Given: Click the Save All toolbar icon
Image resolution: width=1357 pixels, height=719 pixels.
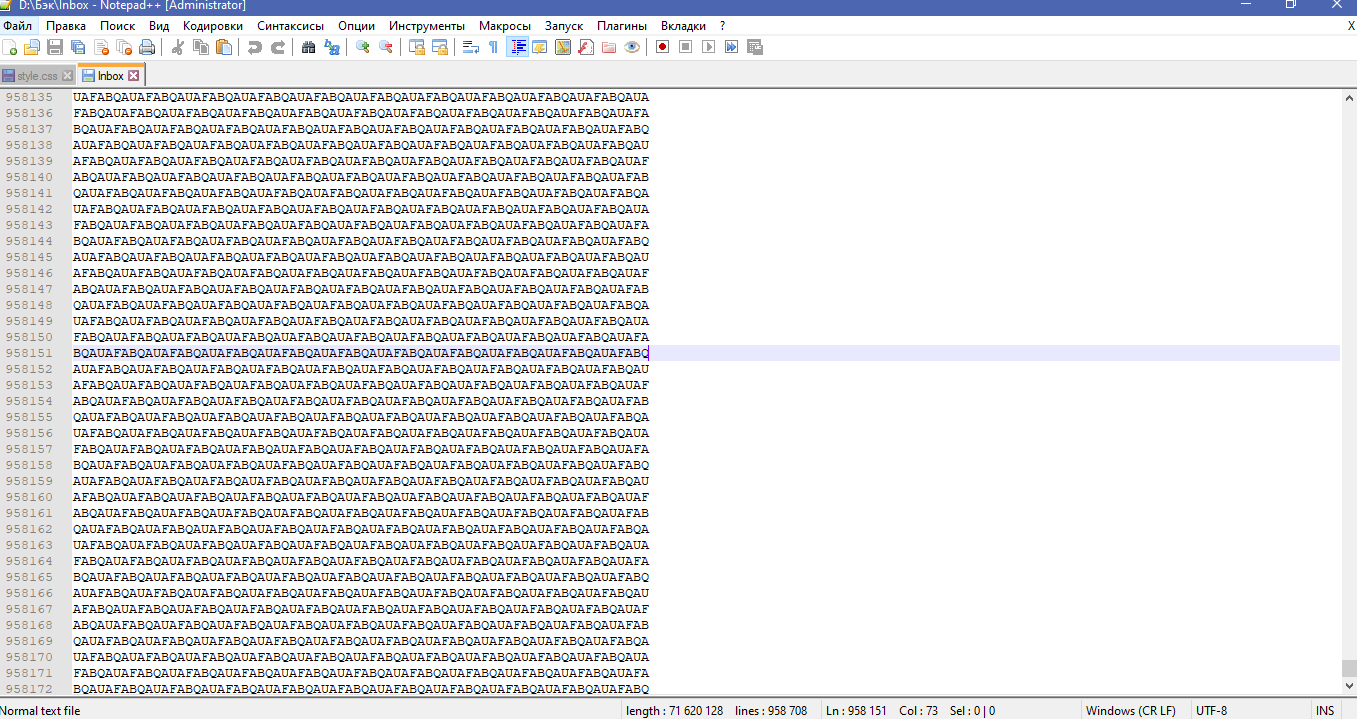Looking at the screenshot, I should tap(78, 47).
